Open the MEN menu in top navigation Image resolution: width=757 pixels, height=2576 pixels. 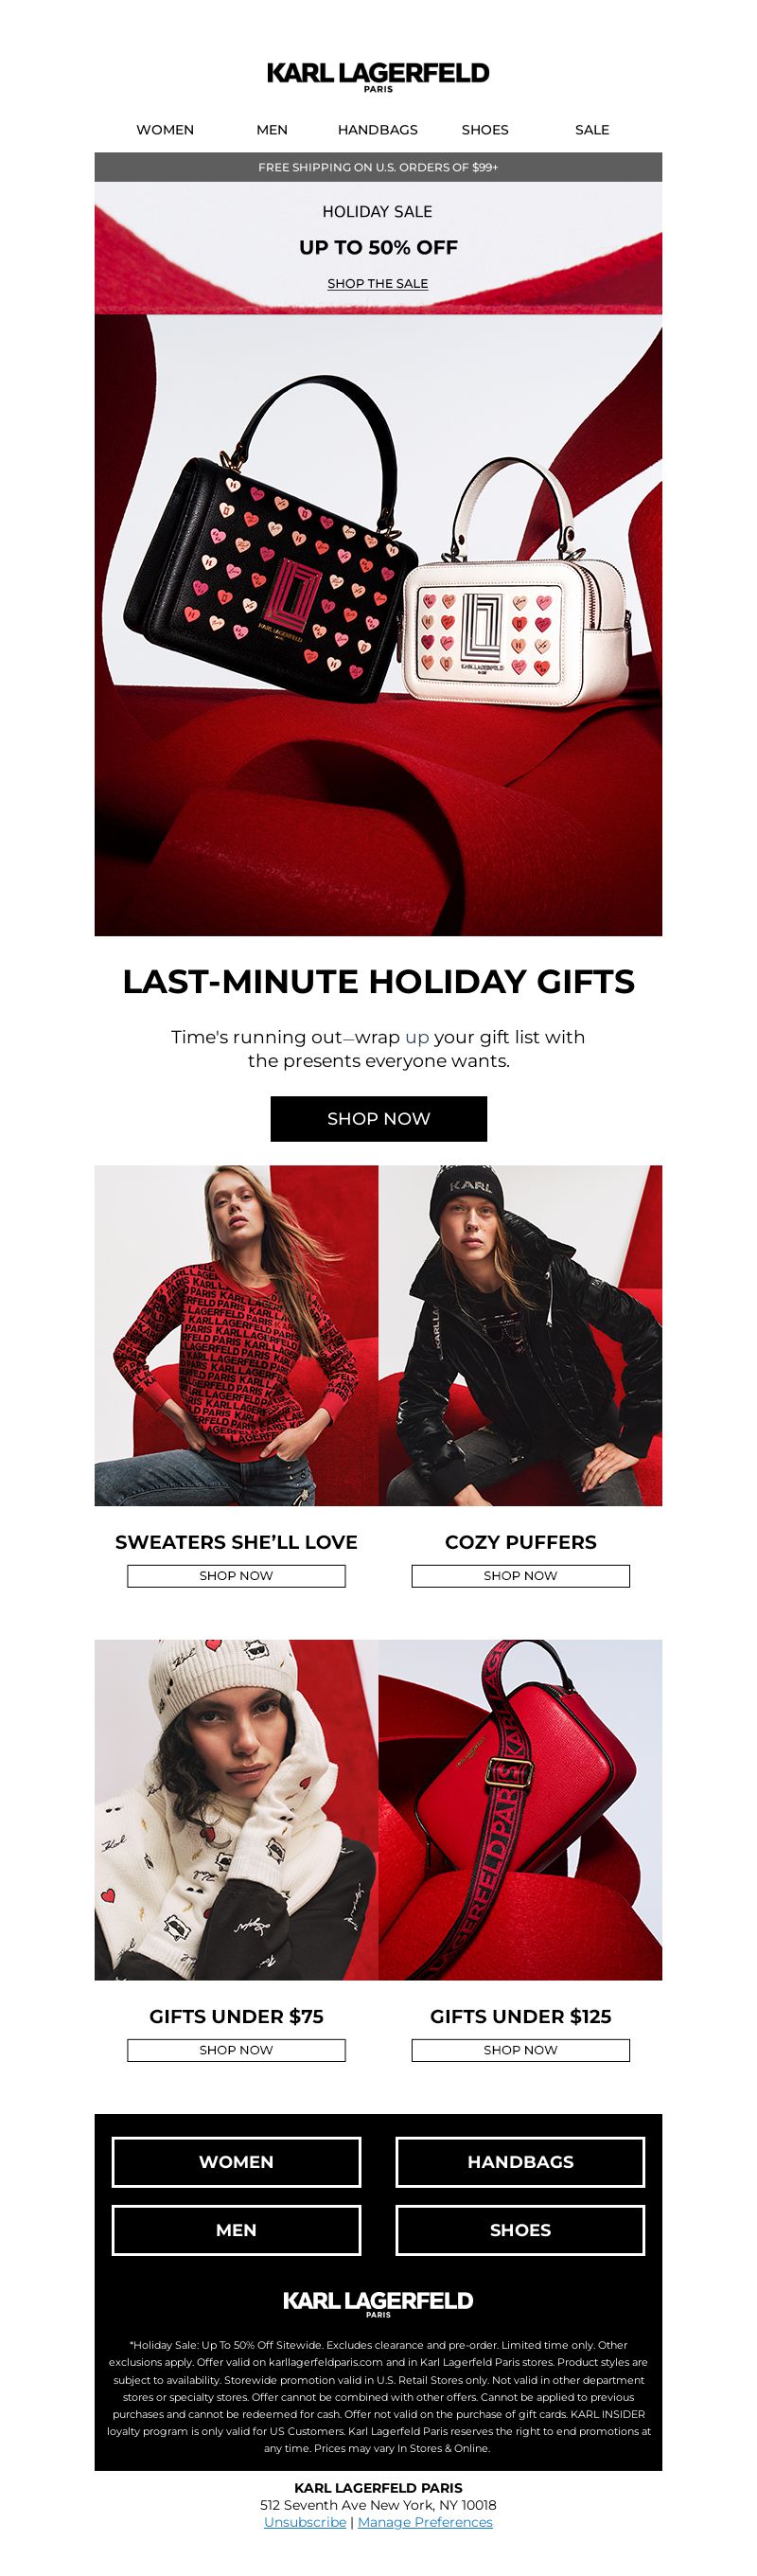tap(272, 130)
